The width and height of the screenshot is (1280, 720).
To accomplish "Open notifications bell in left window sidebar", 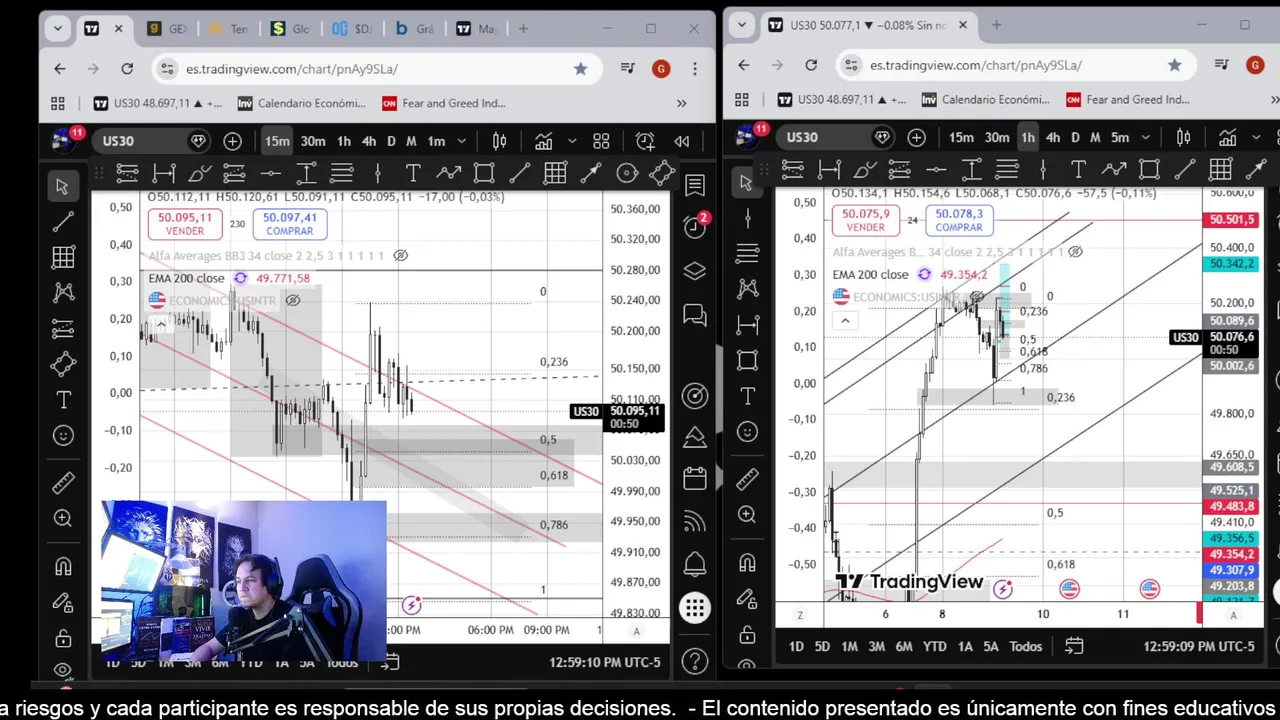I will coord(695,564).
